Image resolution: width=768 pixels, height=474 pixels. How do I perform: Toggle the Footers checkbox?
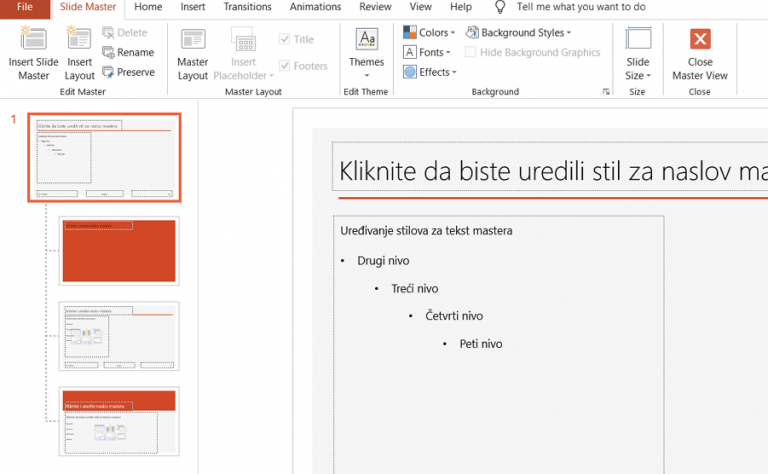click(x=285, y=66)
